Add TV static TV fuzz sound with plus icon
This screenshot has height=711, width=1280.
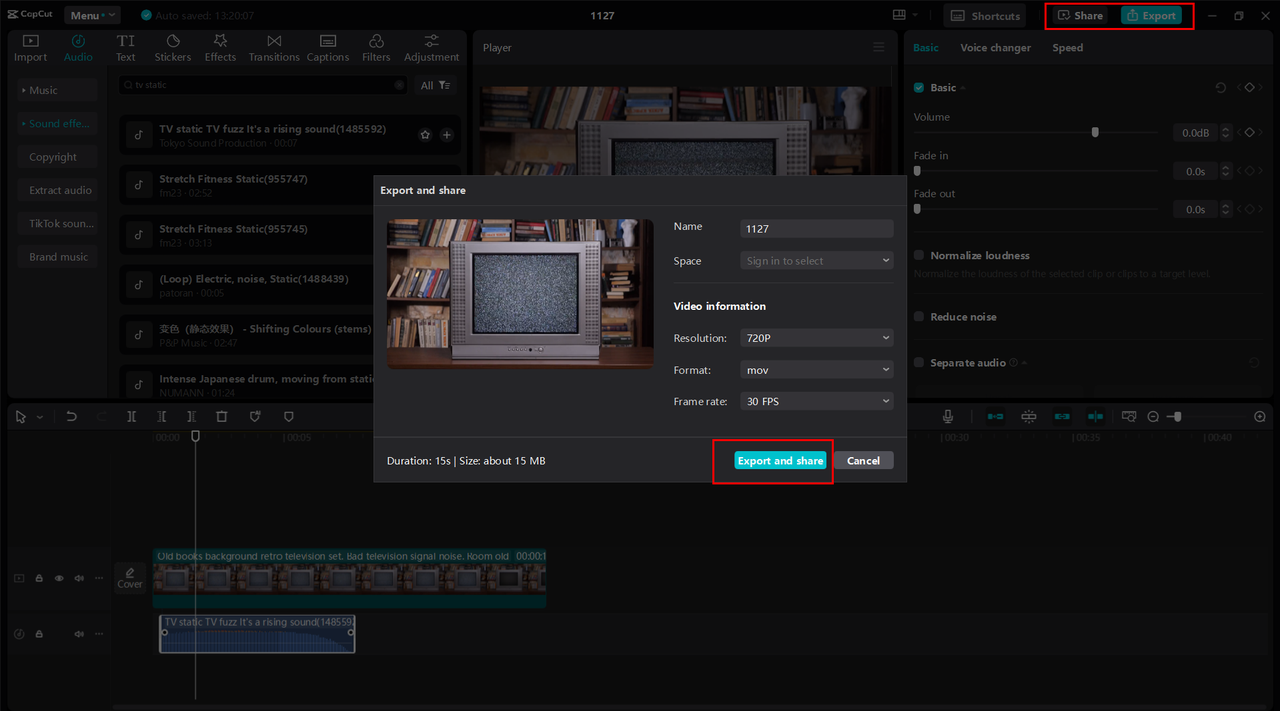point(447,135)
